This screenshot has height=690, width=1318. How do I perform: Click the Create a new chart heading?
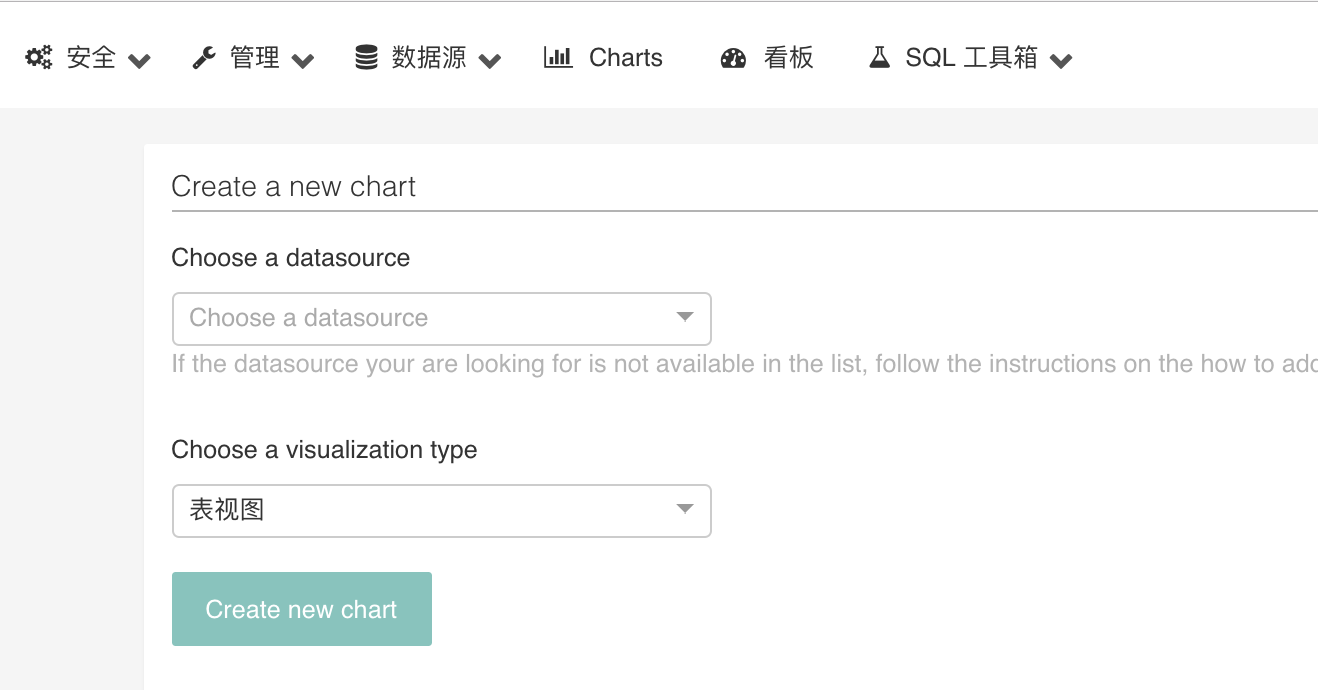point(294,187)
